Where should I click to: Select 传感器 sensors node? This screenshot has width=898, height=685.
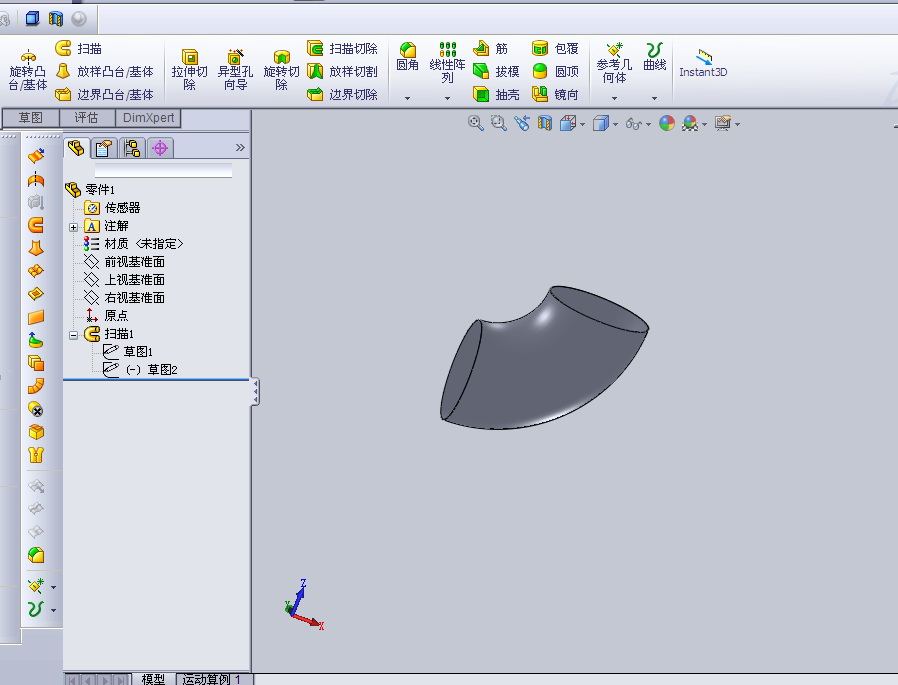(x=112, y=207)
